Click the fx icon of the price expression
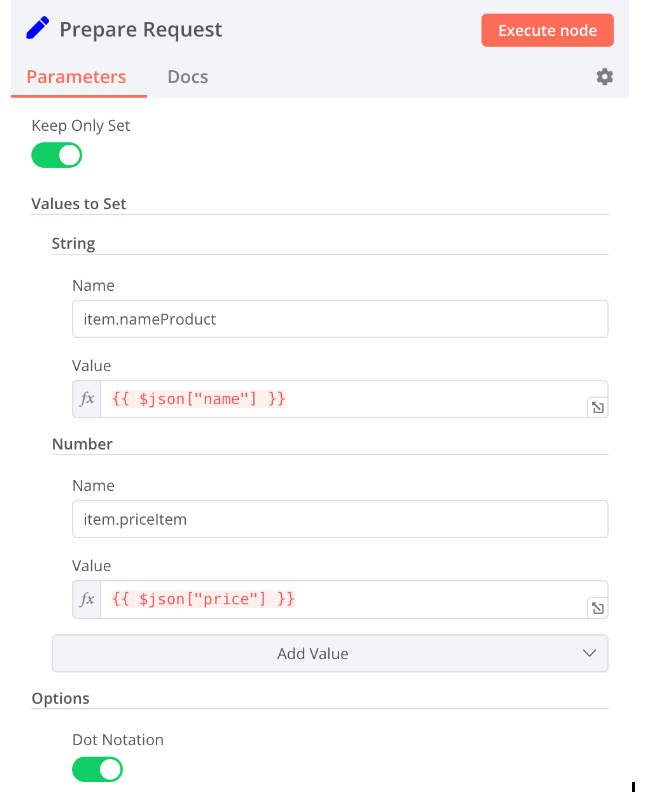The height and width of the screenshot is (792, 657). (x=87, y=599)
